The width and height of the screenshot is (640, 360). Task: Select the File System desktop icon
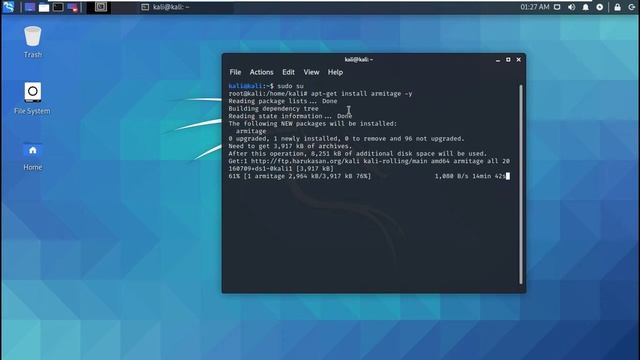coord(32,98)
